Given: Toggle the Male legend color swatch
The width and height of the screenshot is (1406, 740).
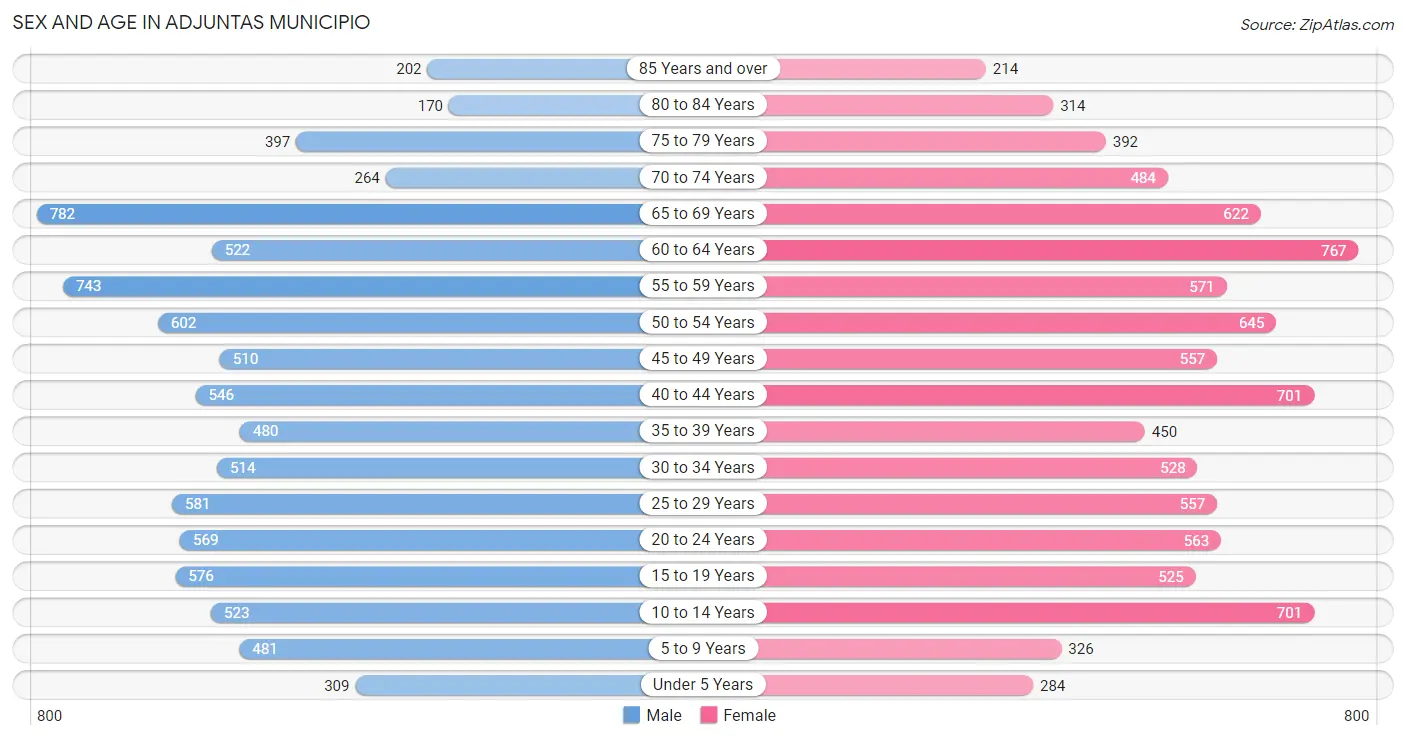Looking at the screenshot, I should (631, 715).
